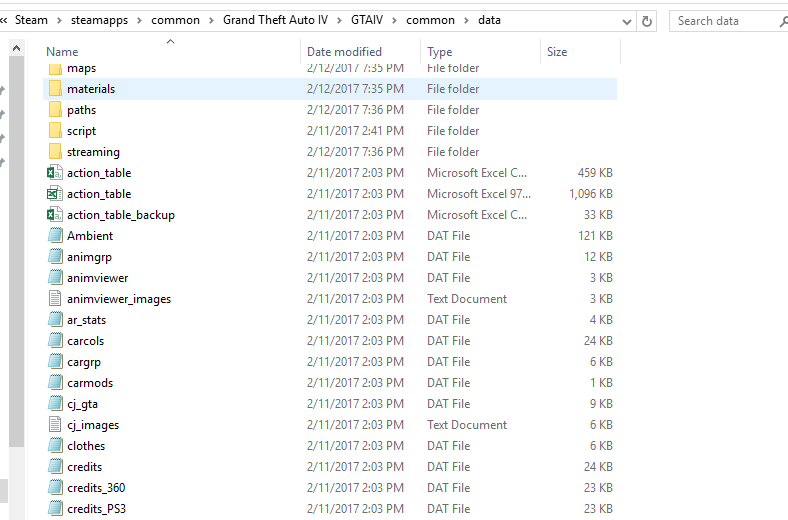Expand the chevron after Steam breadcrumb
Viewport: 788px width, 520px height.
point(59,21)
